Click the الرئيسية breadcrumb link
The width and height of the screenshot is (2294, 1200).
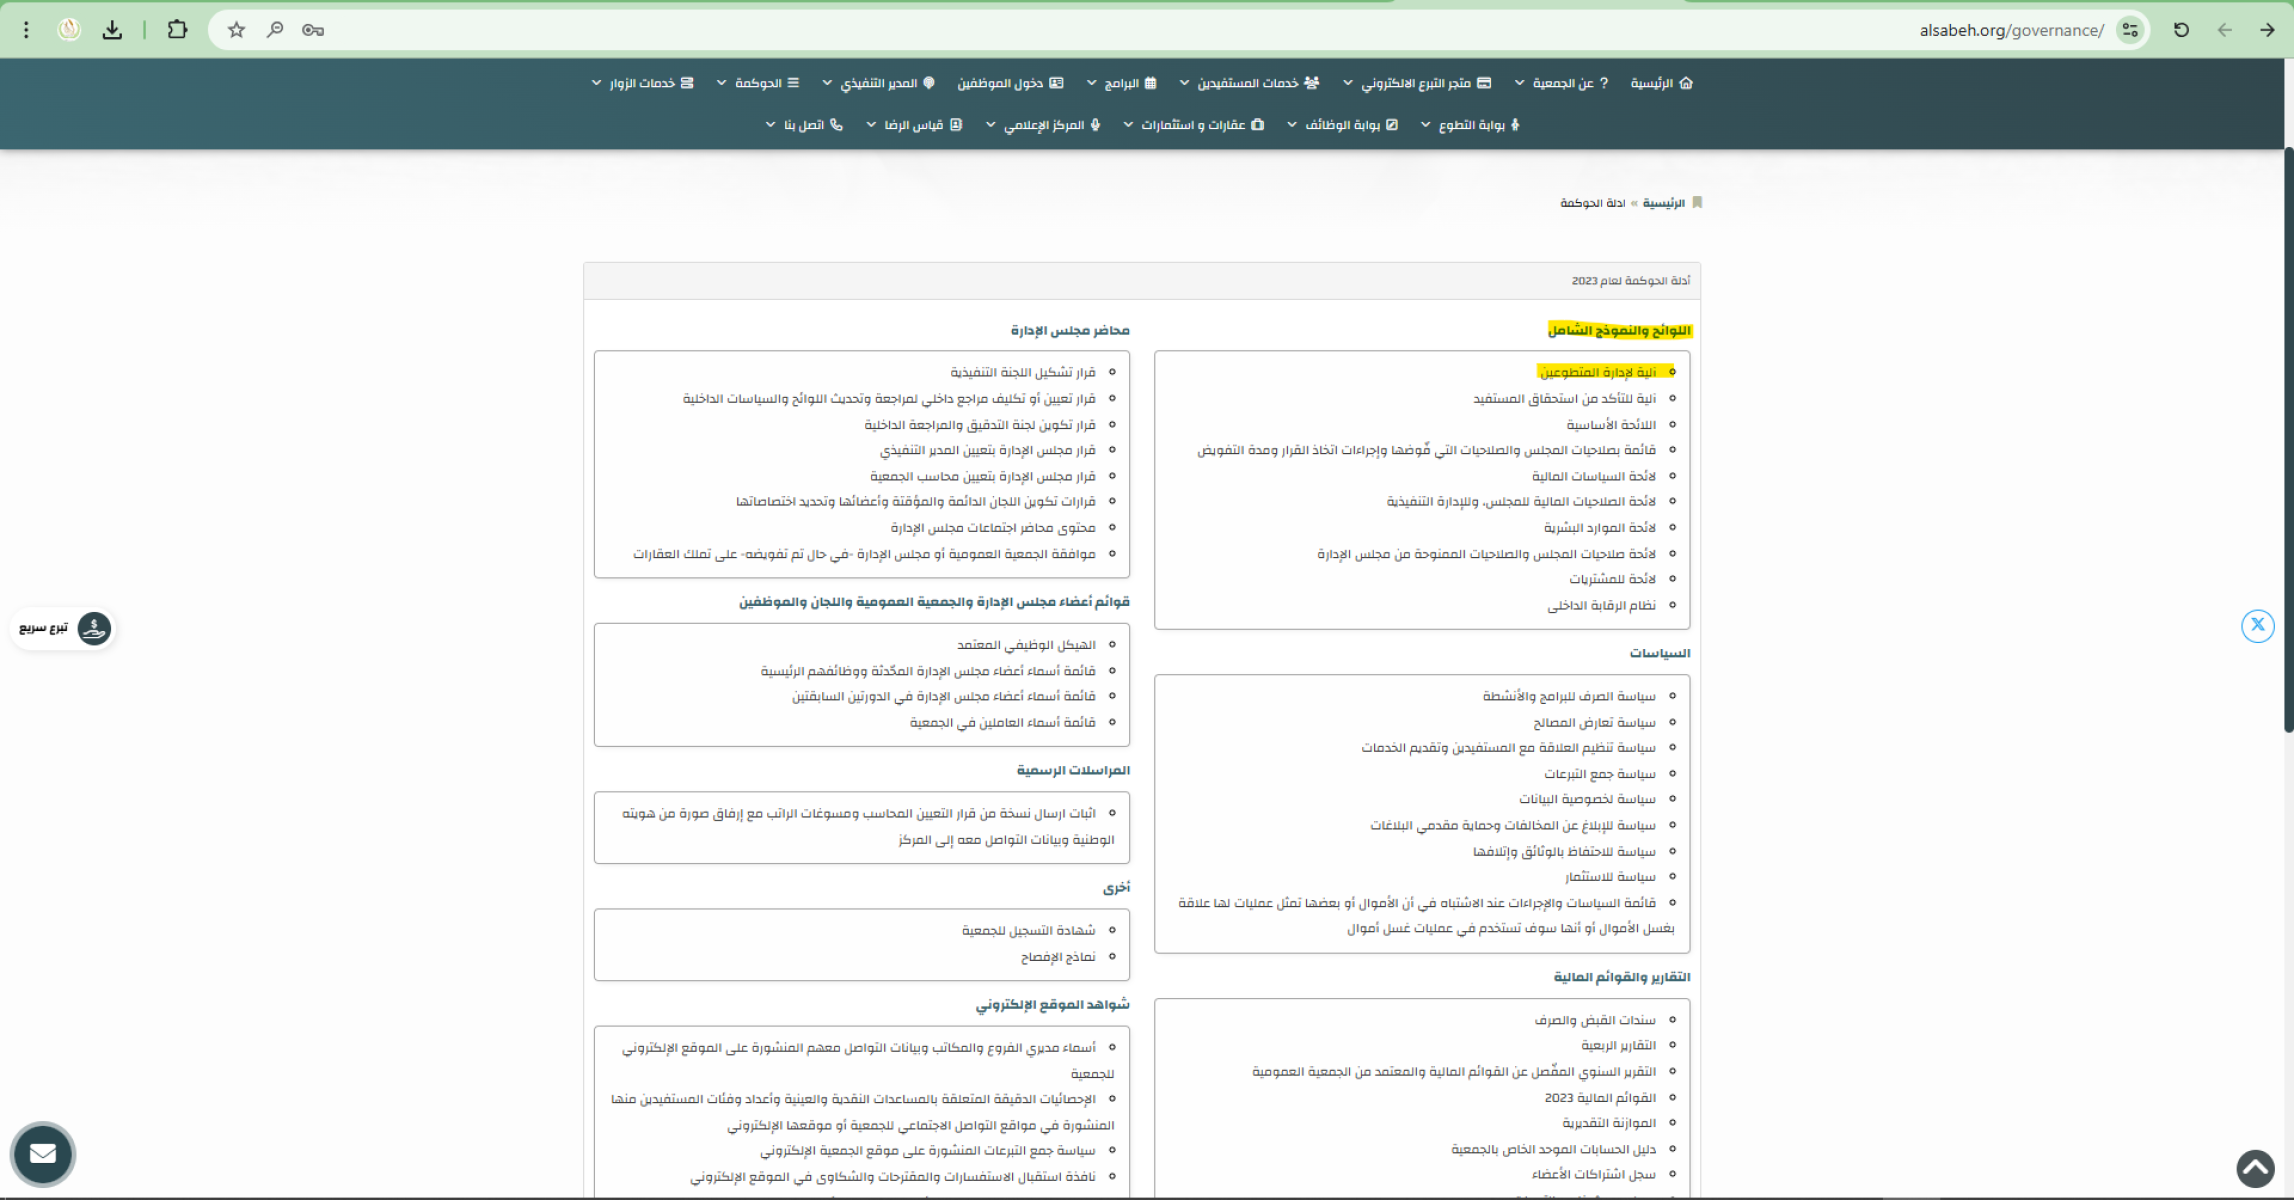(1664, 203)
